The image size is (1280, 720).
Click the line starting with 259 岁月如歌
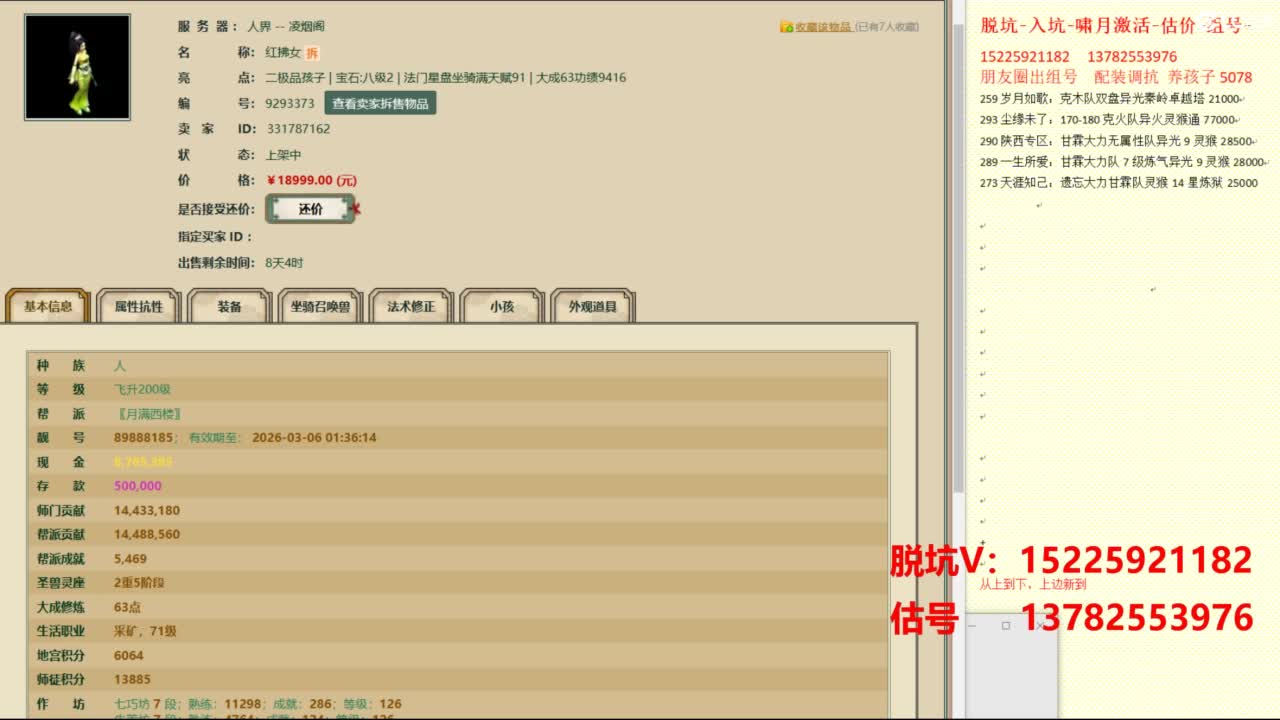coord(1110,99)
